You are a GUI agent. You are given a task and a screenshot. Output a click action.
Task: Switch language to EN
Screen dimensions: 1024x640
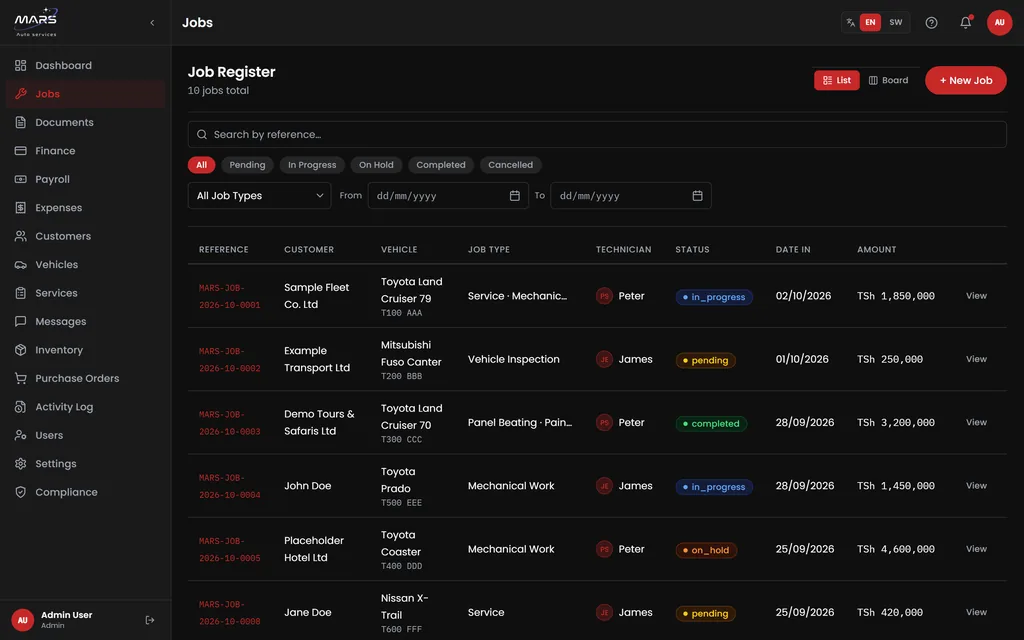click(870, 22)
